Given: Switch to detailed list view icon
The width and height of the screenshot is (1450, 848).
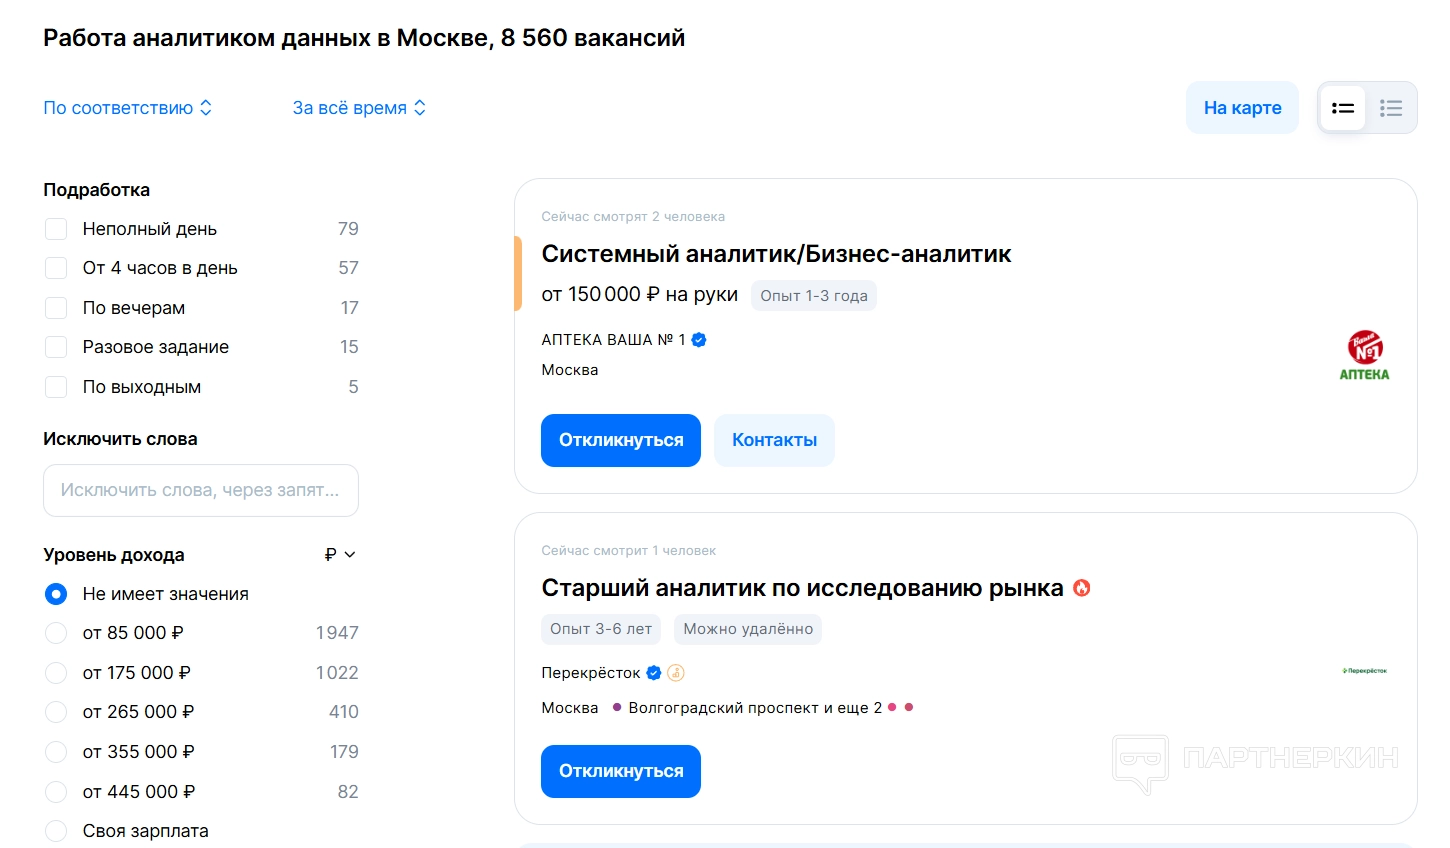Looking at the screenshot, I should click(x=1343, y=108).
